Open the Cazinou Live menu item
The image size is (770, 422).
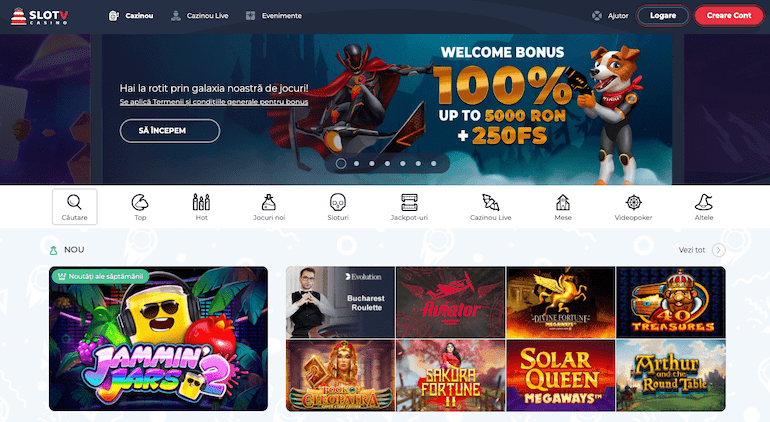(199, 16)
